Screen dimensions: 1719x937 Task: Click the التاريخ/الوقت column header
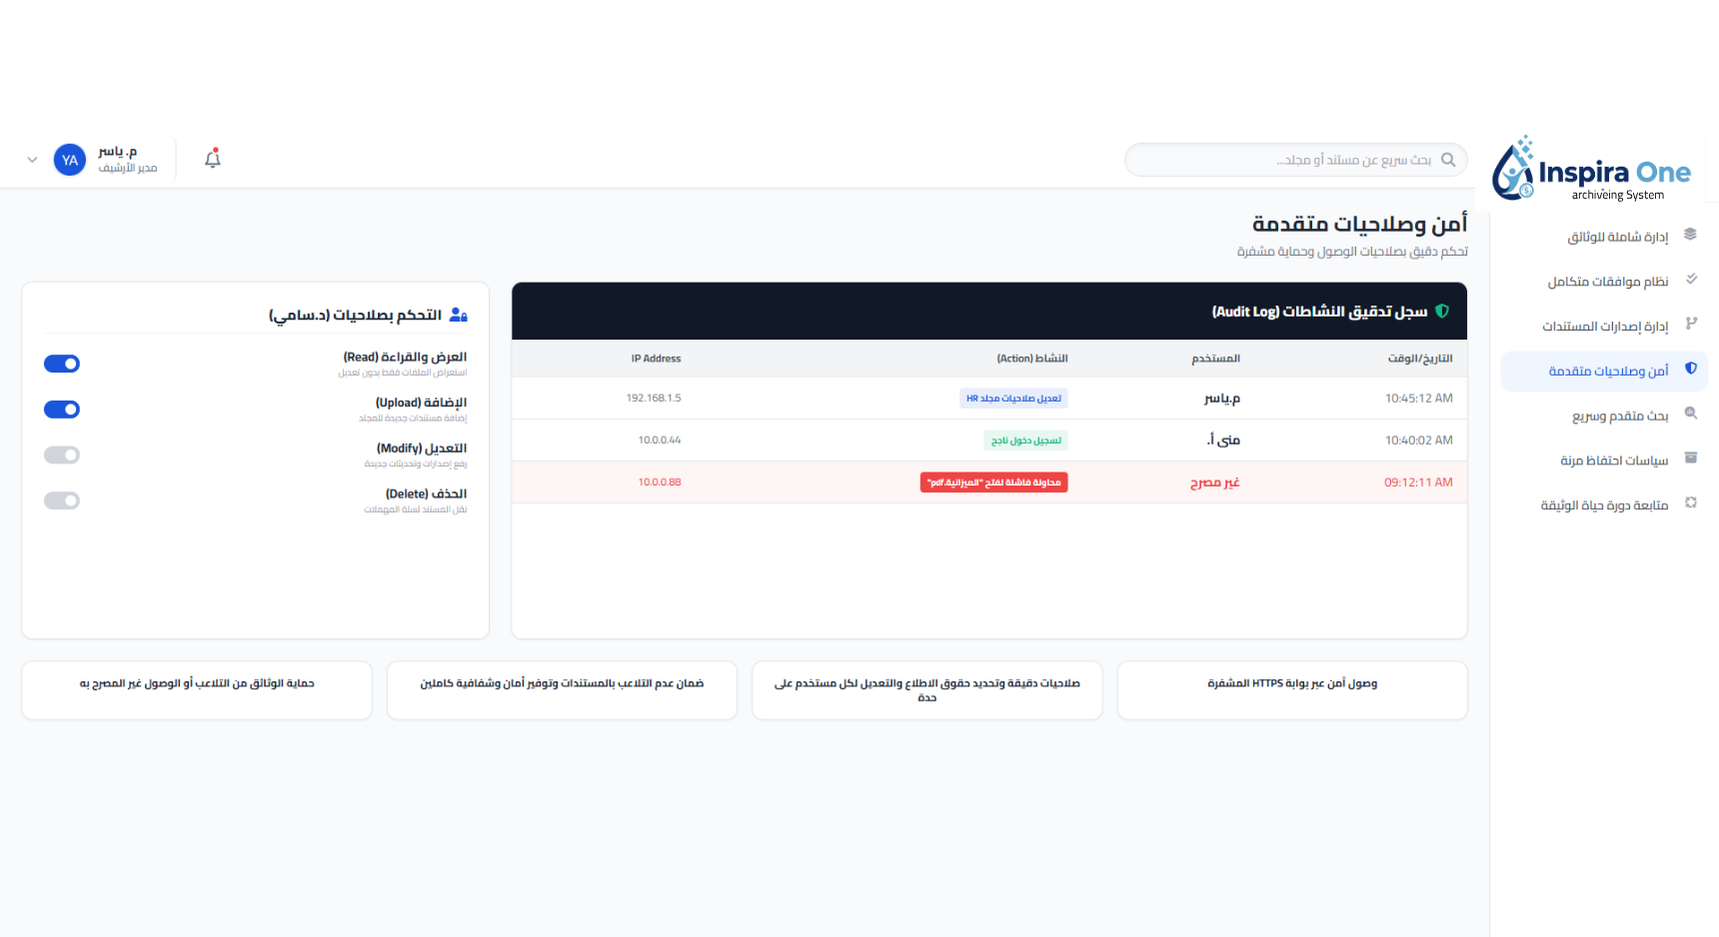(1420, 358)
